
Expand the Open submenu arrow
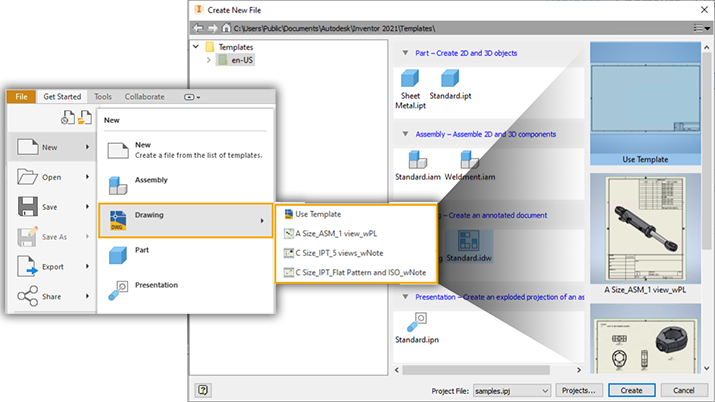coord(87,177)
